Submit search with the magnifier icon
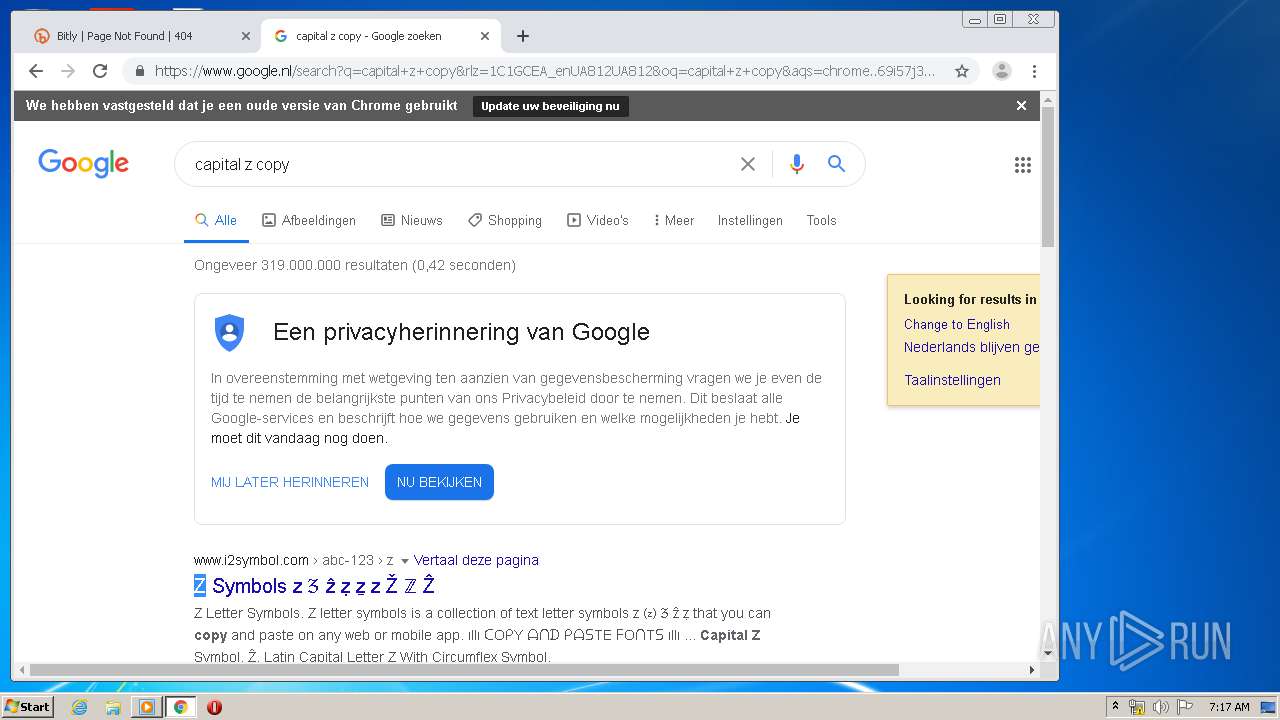1280x720 pixels. click(837, 164)
